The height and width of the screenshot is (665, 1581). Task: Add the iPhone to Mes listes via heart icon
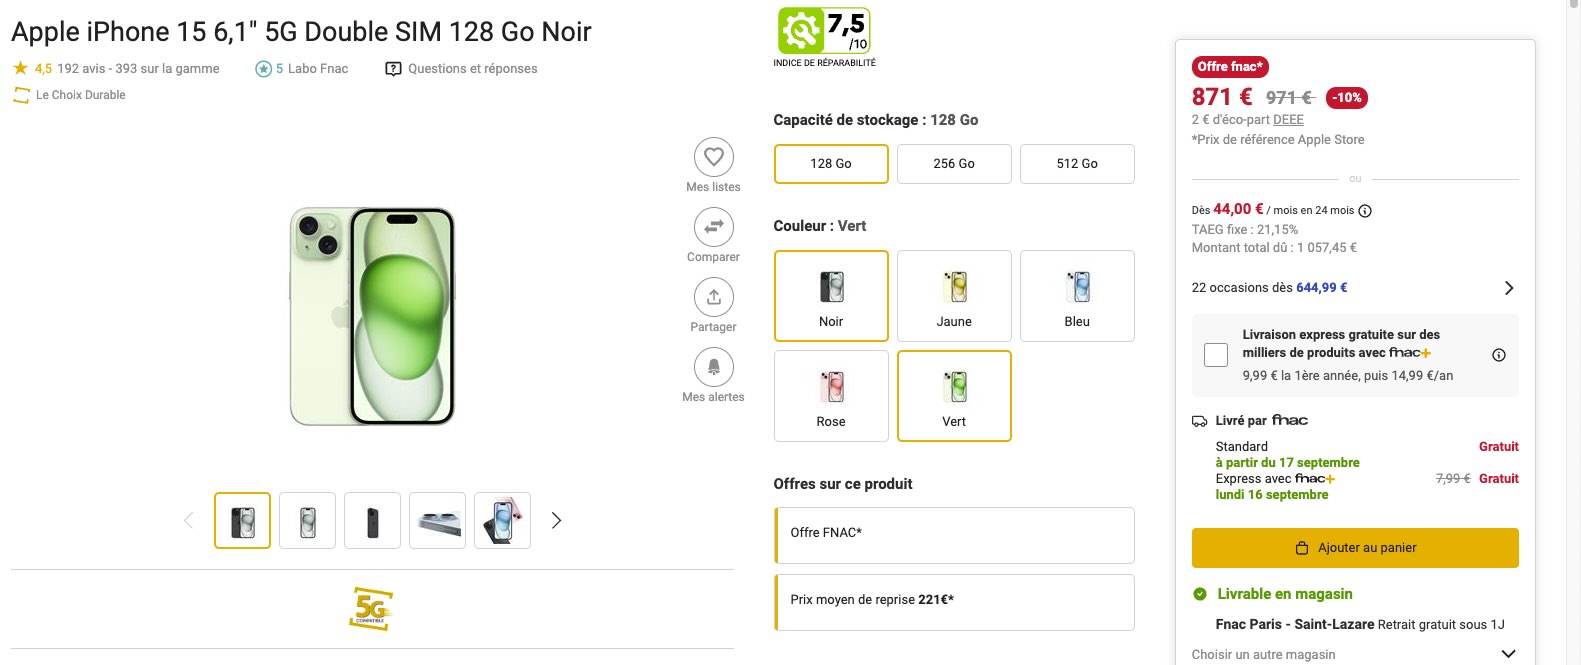point(713,156)
